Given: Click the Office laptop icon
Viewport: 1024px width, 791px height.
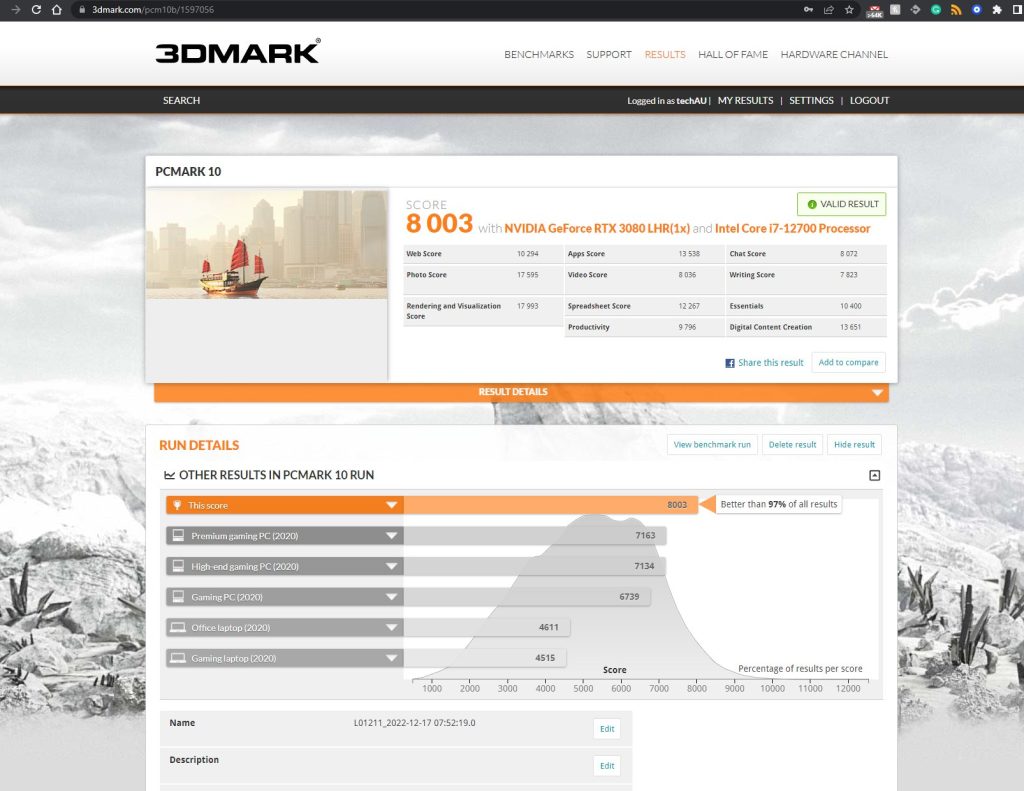Looking at the screenshot, I should click(x=178, y=627).
